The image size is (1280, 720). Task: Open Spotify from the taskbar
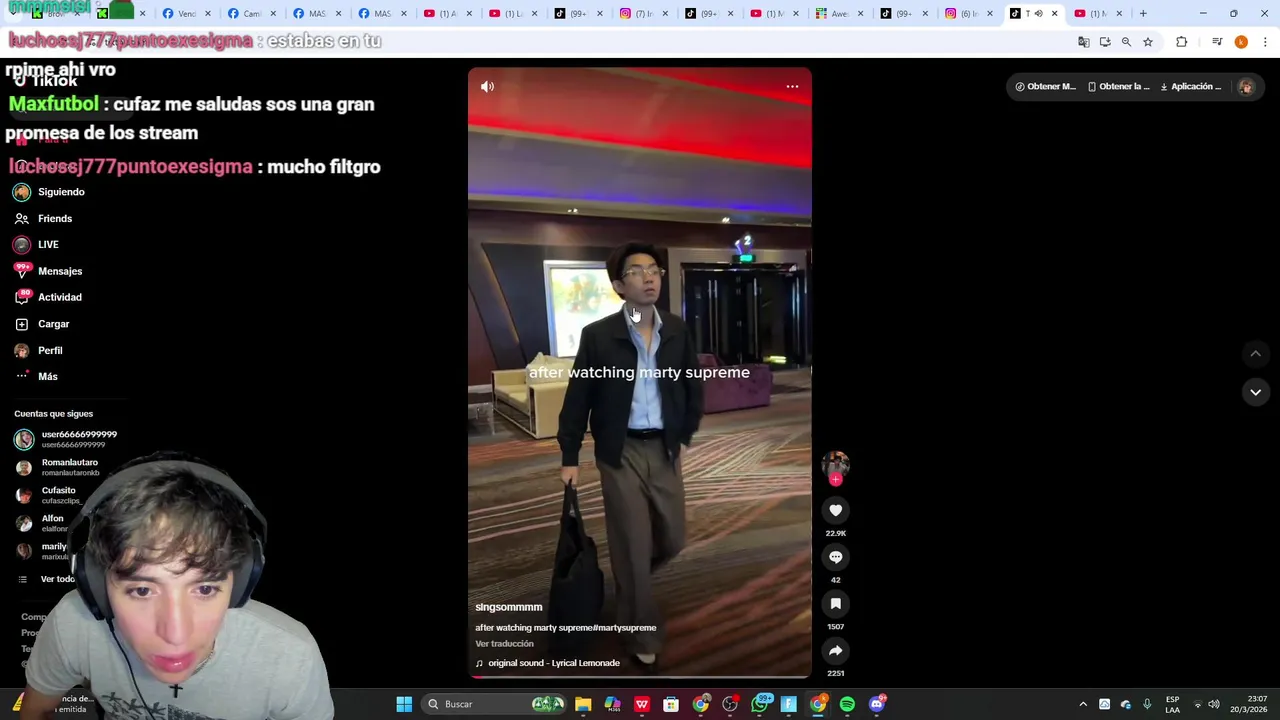[847, 704]
